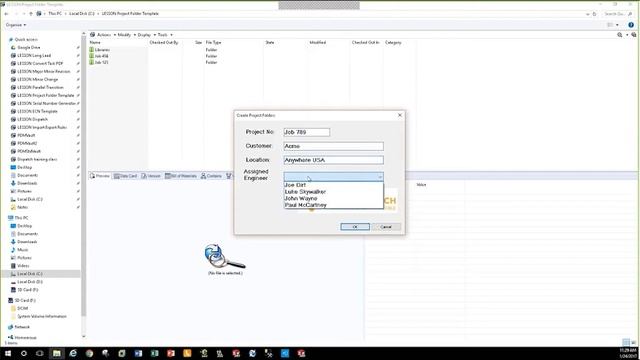The height and width of the screenshot is (360, 640).
Task: Click the Cortana circle icon
Action: [x=24, y=353]
